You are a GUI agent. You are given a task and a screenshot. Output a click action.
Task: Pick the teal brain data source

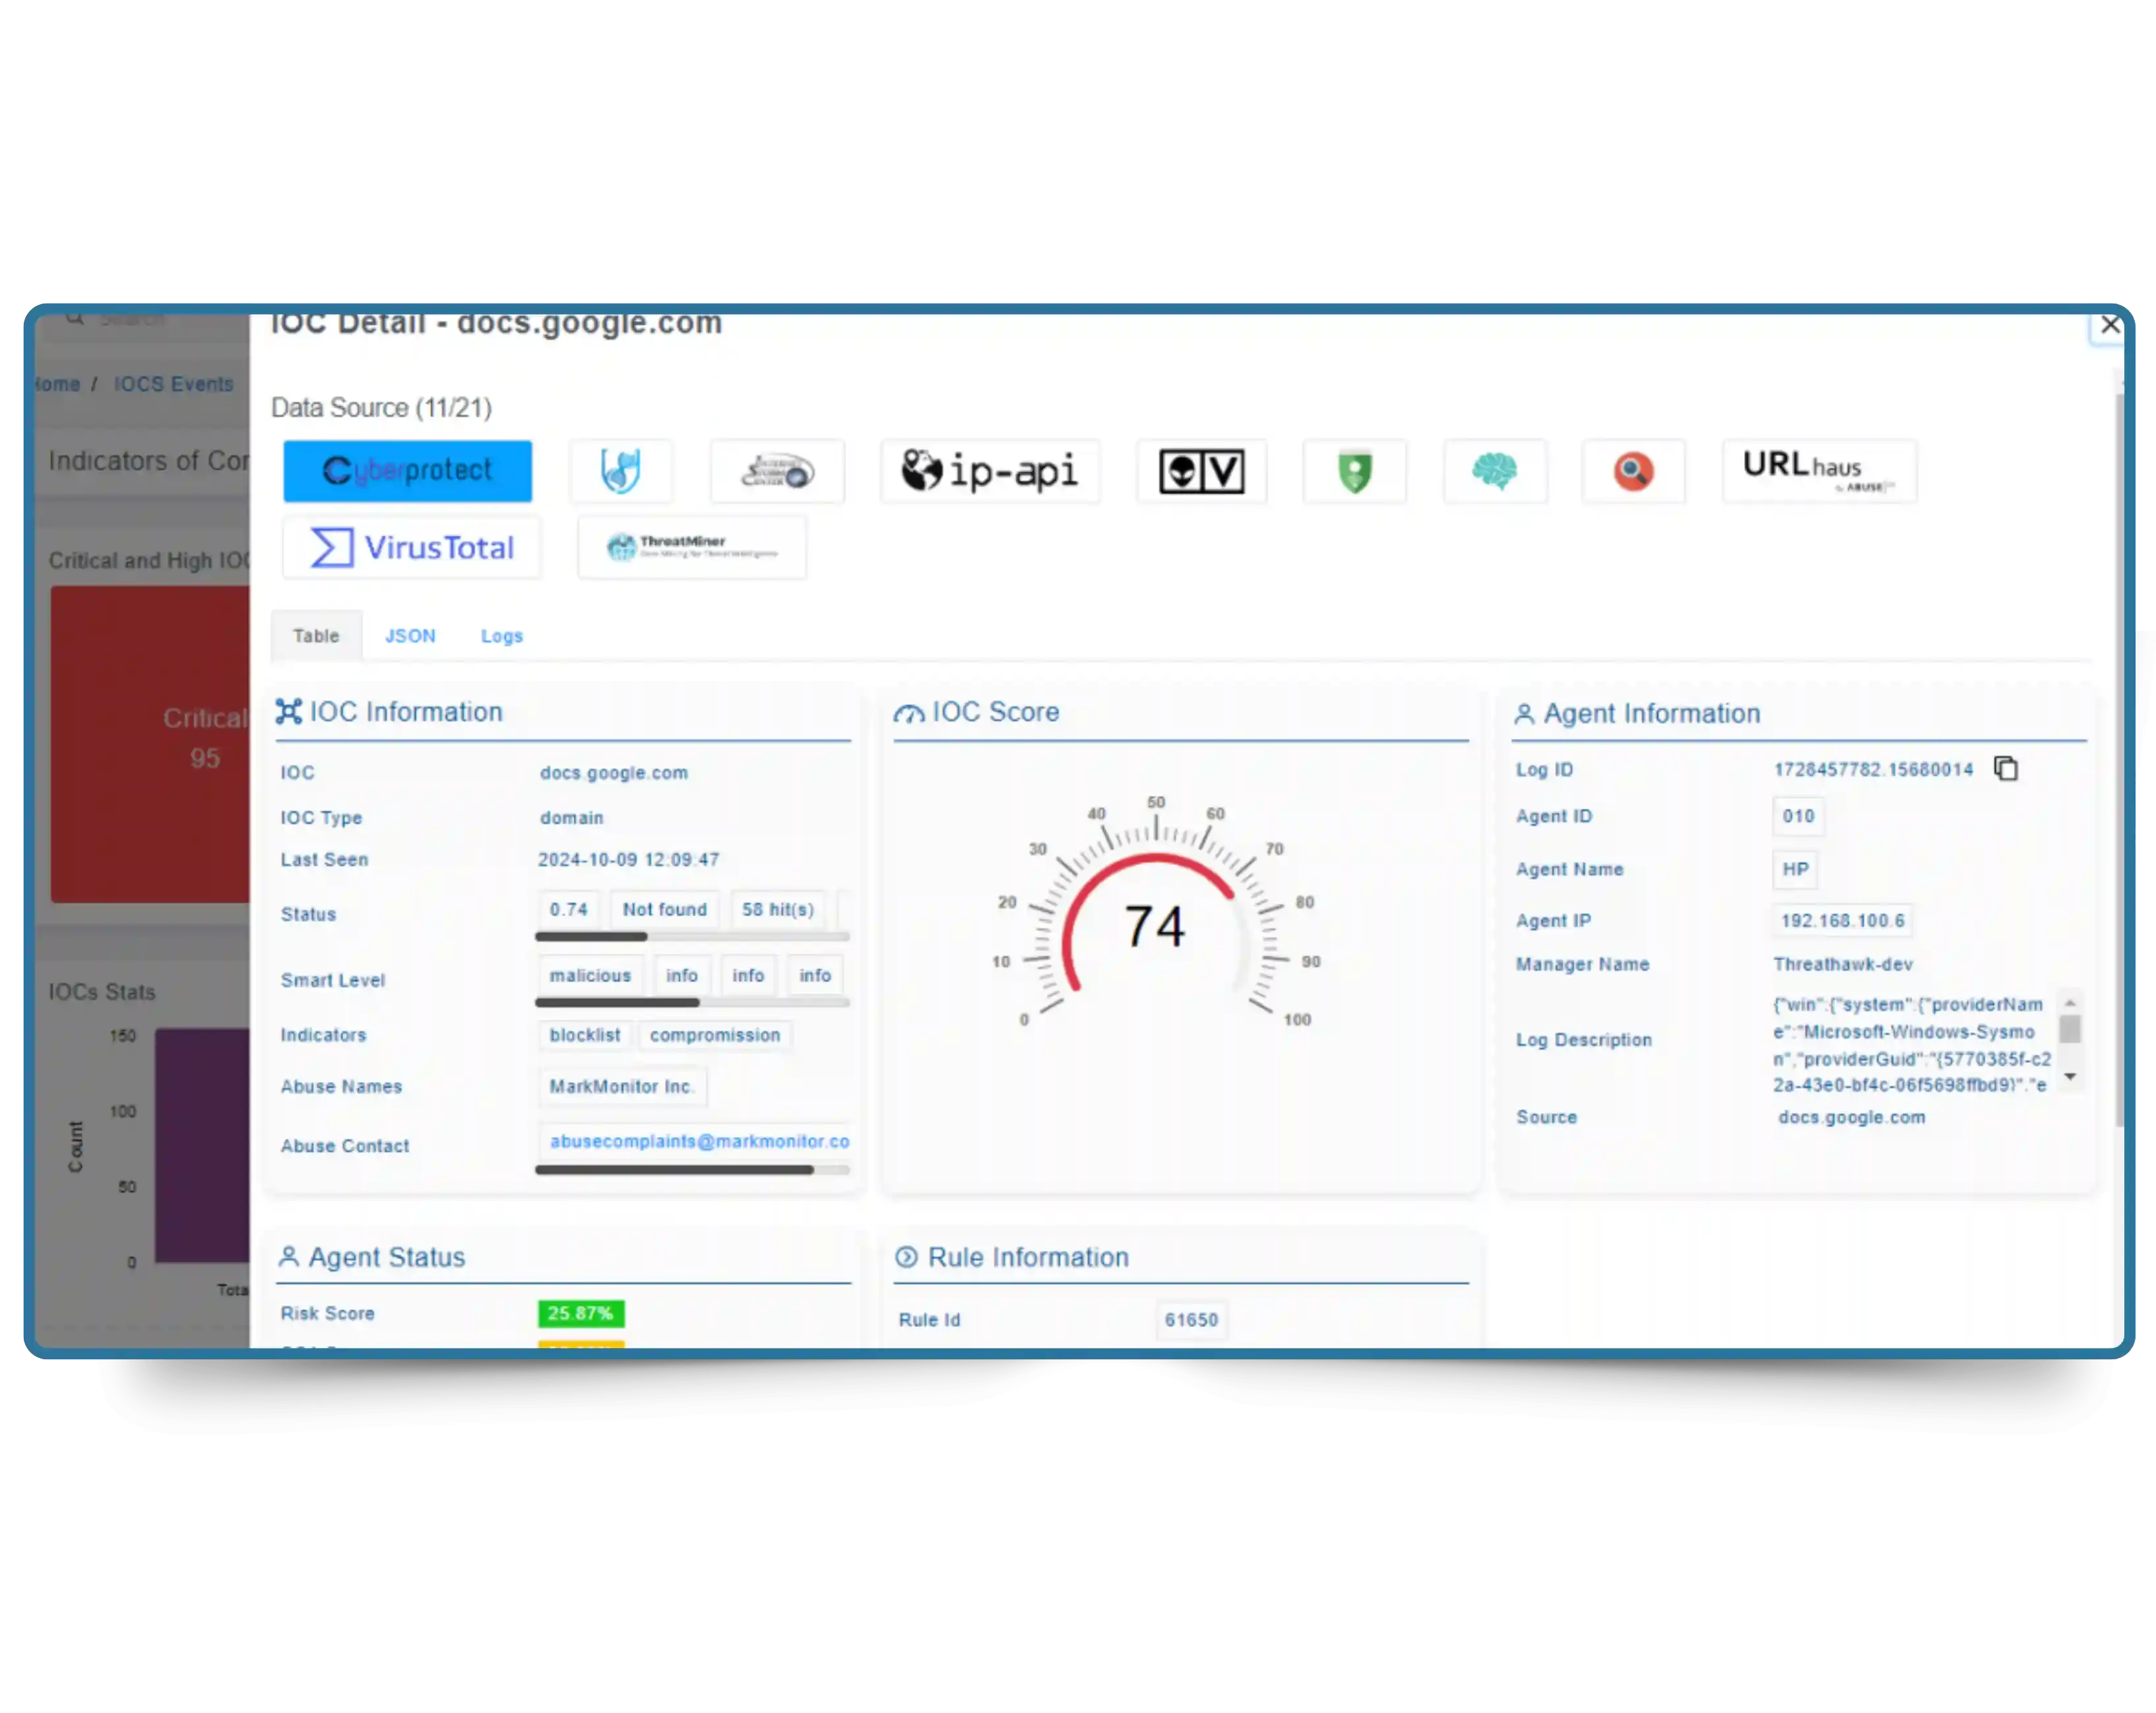point(1494,471)
